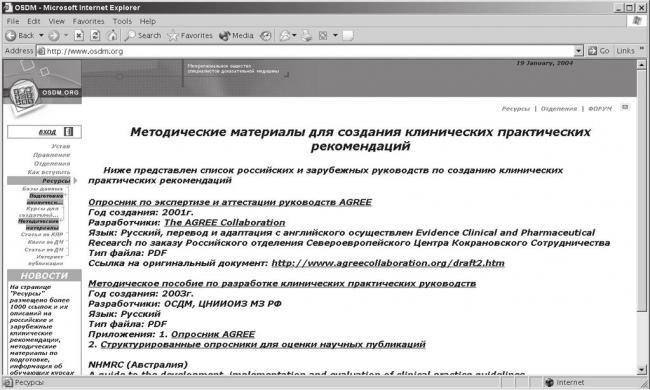Click the НОВОСТИ news header

(44, 276)
